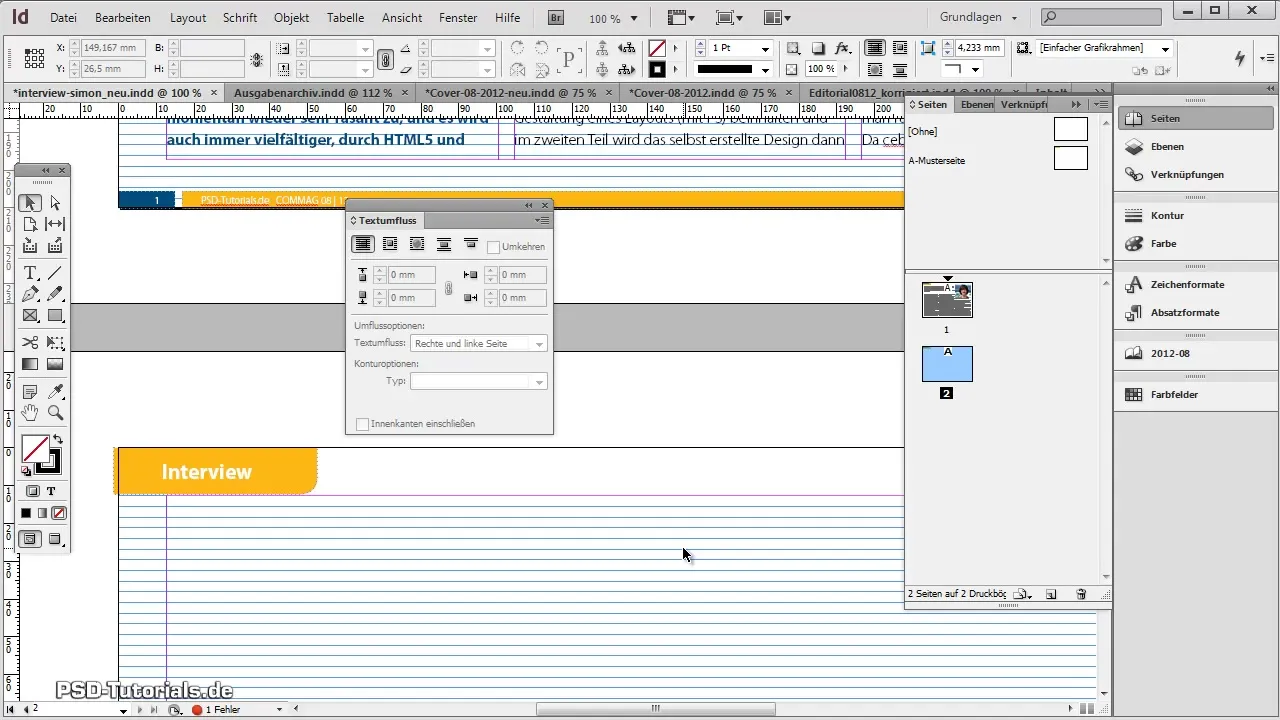This screenshot has height=720, width=1280.
Task: Open the Textumfluss panel flyout menu
Action: pos(542,220)
